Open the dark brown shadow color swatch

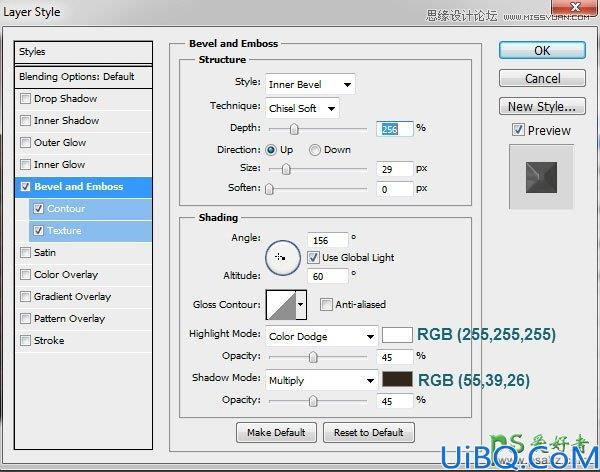[397, 379]
